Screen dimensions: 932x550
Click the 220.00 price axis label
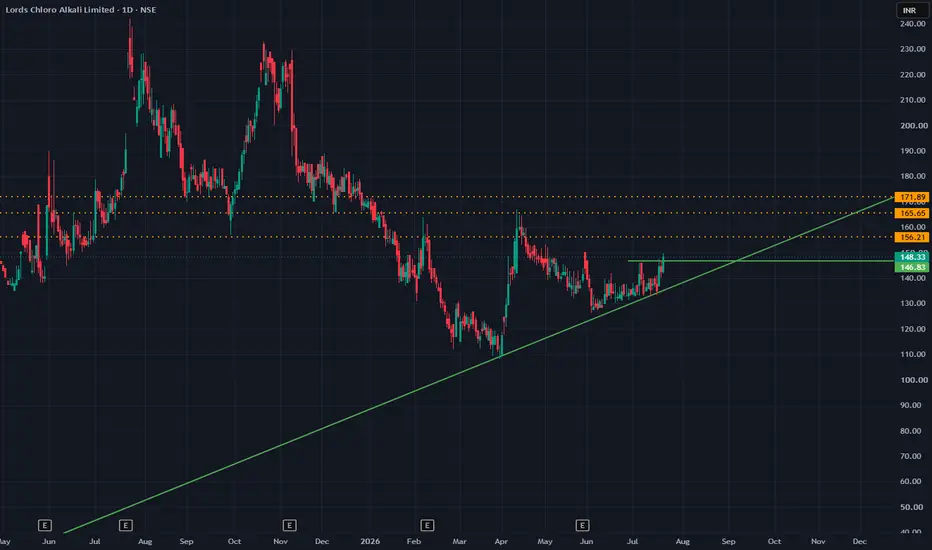pyautogui.click(x=913, y=75)
